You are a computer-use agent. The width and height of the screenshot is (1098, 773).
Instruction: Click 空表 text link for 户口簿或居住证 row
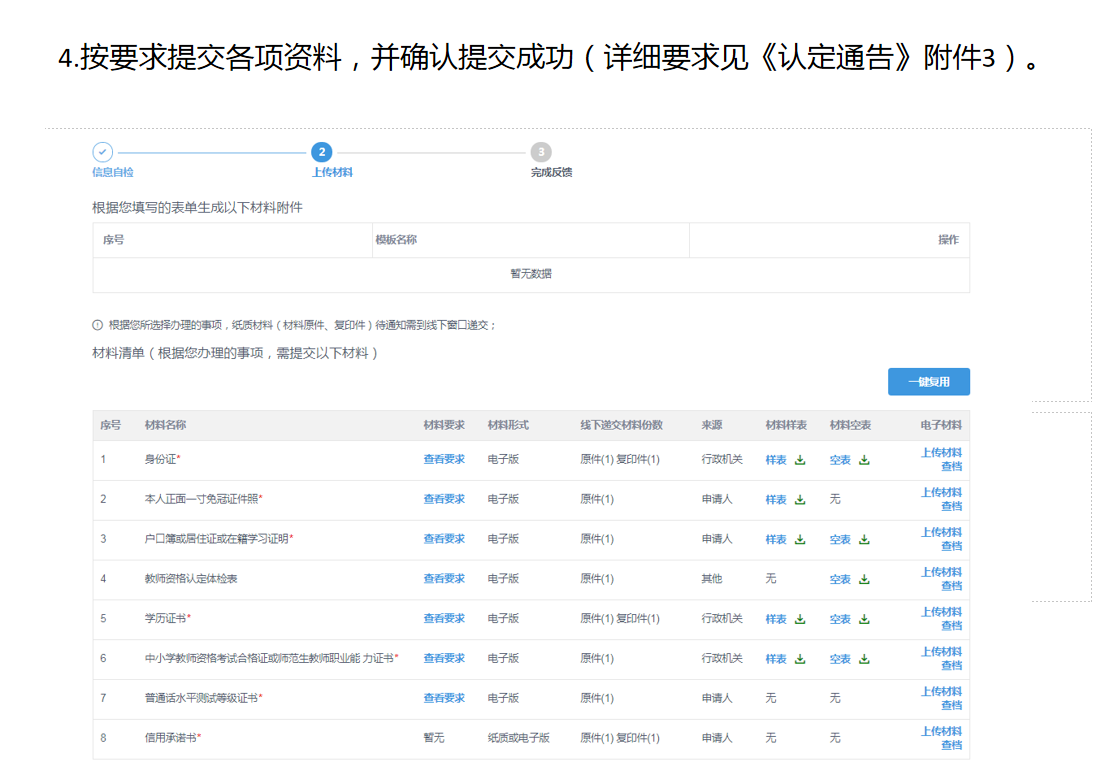840,540
